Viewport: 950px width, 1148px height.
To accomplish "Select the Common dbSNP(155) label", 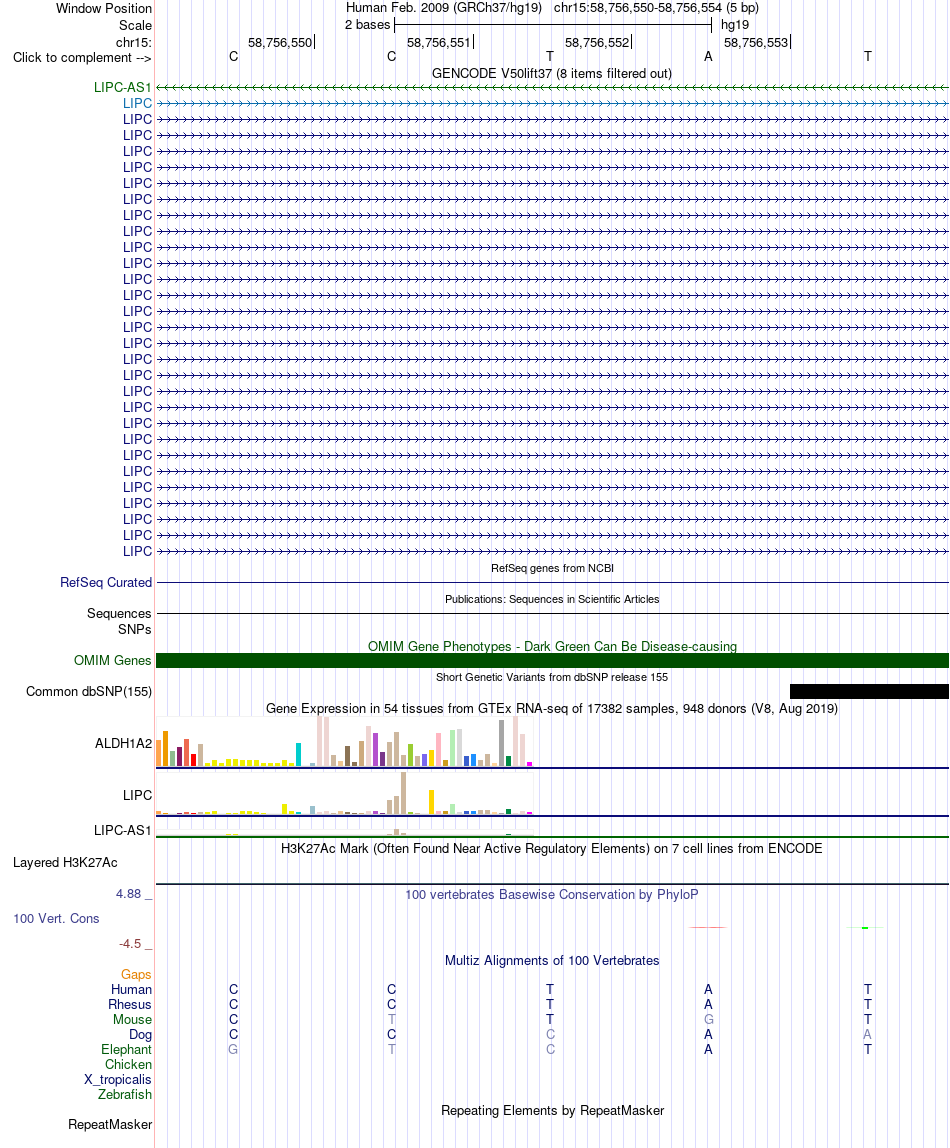I will click(x=89, y=691).
